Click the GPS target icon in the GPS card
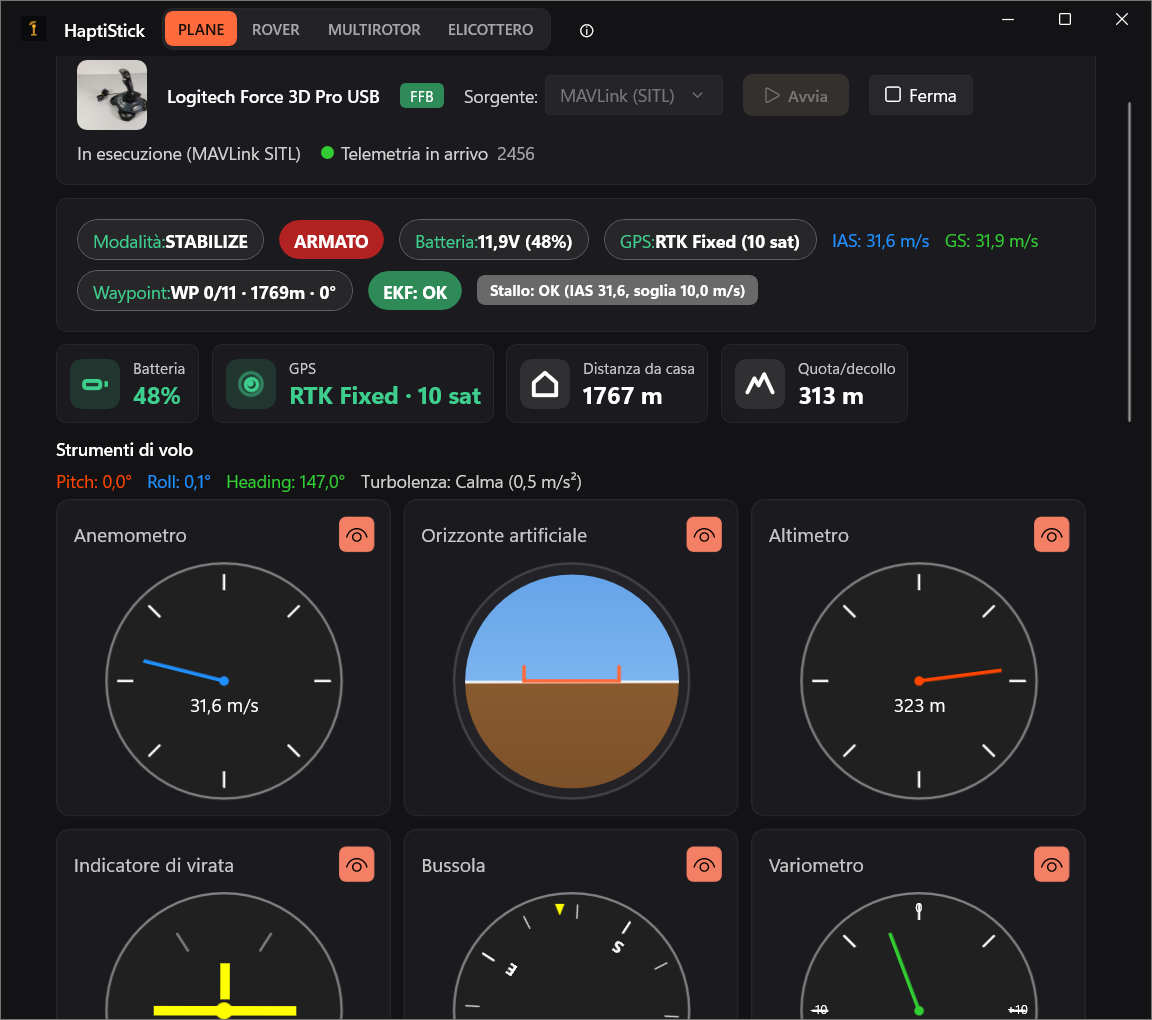 251,384
